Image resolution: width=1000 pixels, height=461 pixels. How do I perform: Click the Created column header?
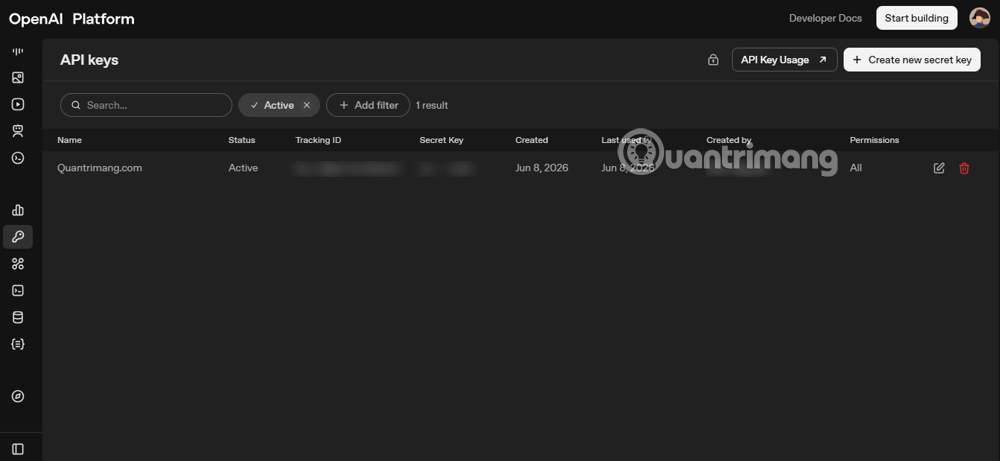[531, 140]
